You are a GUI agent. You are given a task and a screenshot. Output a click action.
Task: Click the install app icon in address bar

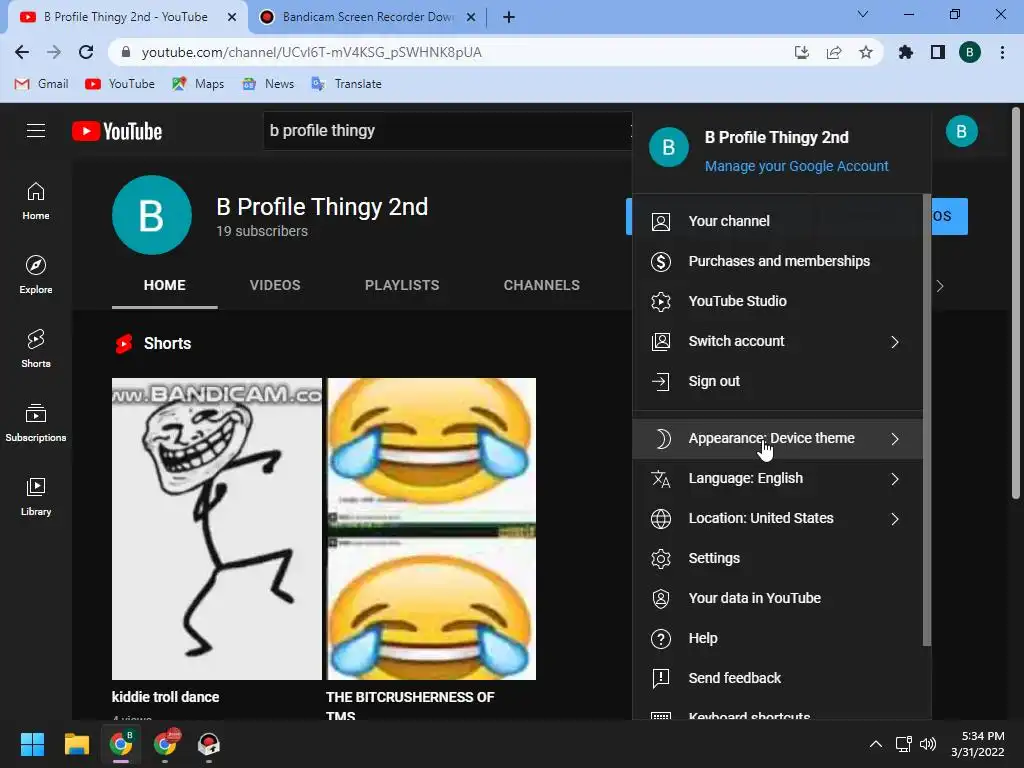802,52
